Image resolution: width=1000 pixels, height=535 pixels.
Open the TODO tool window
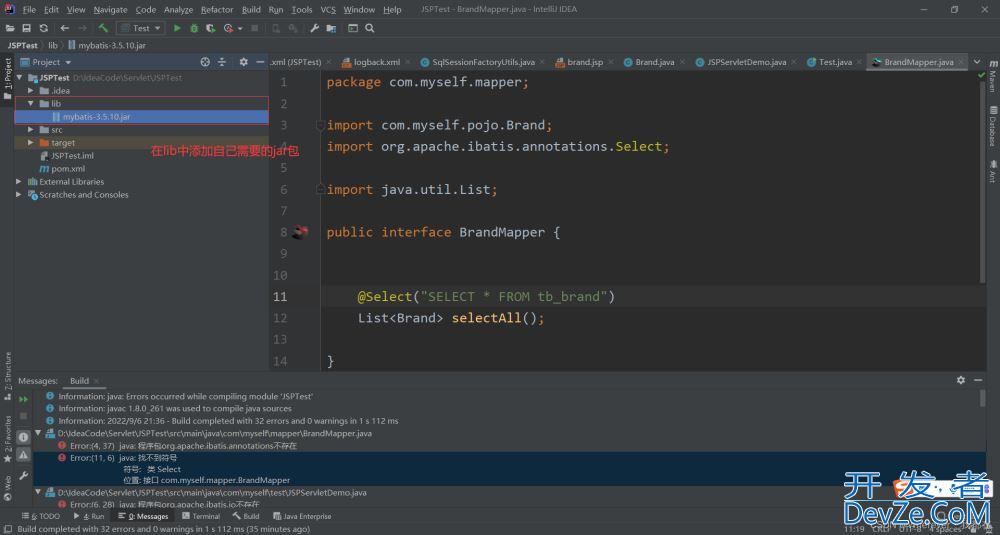[41, 517]
